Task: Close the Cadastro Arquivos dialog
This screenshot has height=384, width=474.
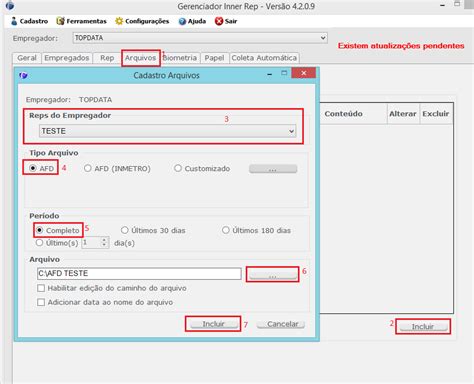Action: click(304, 73)
